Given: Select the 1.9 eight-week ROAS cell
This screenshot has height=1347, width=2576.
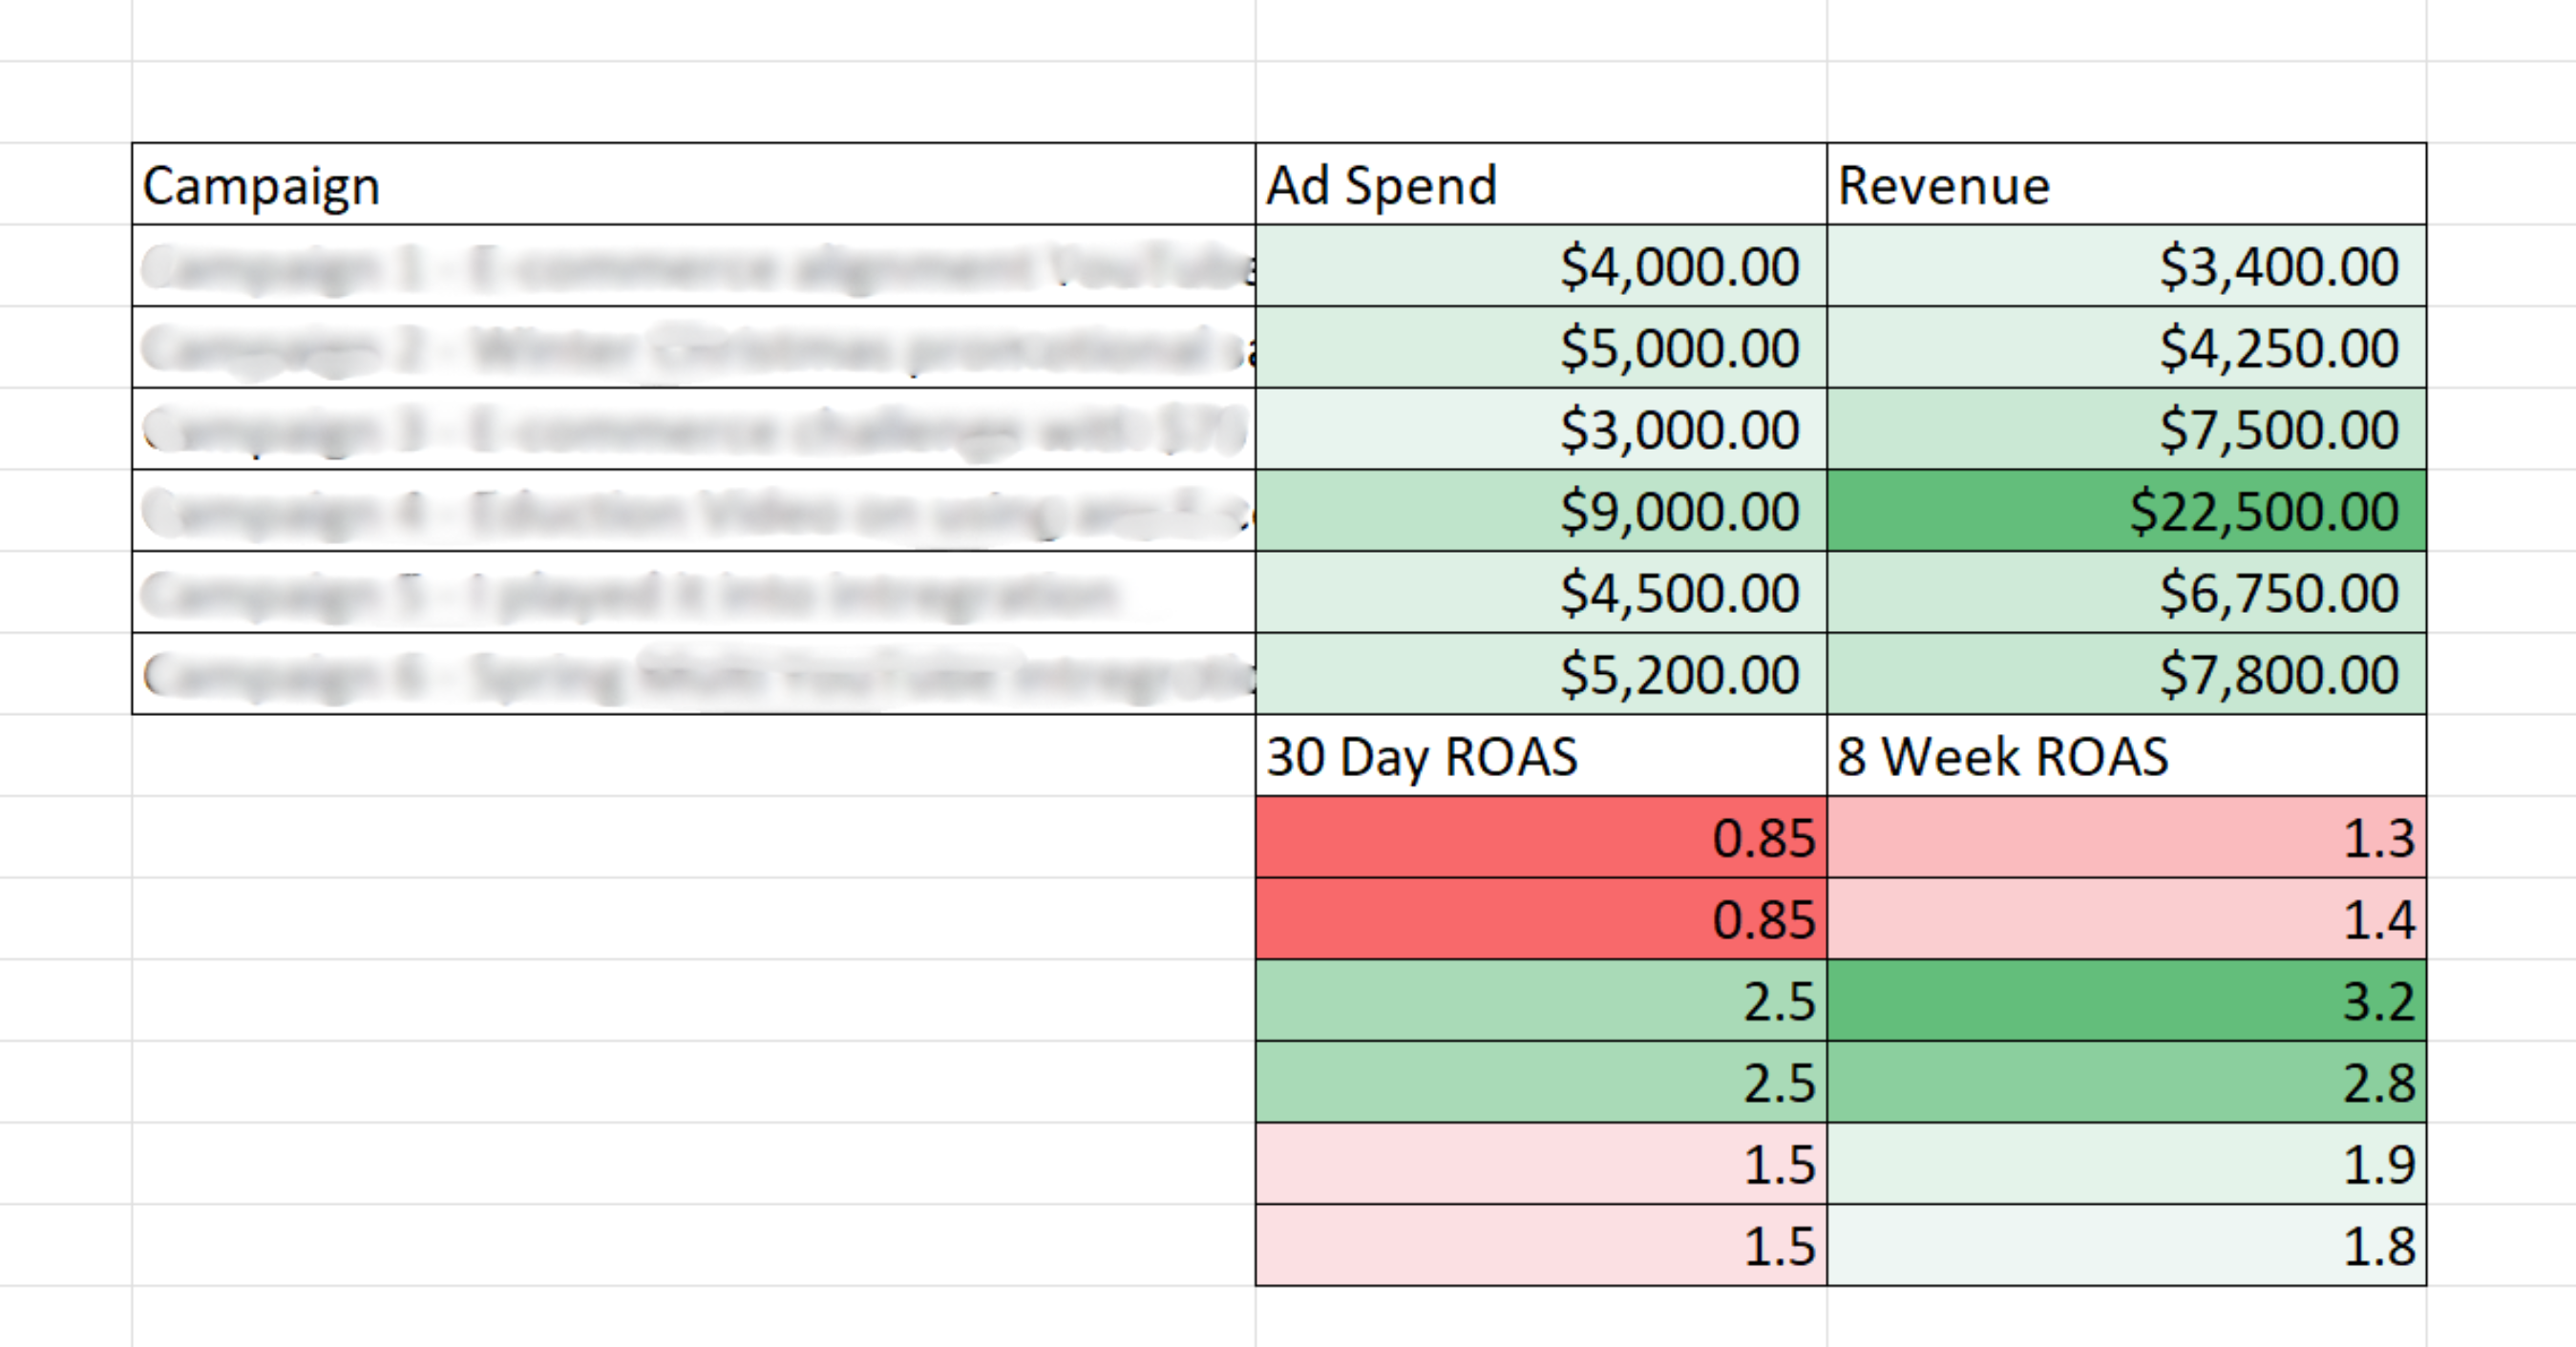Looking at the screenshot, I should 2125,1164.
